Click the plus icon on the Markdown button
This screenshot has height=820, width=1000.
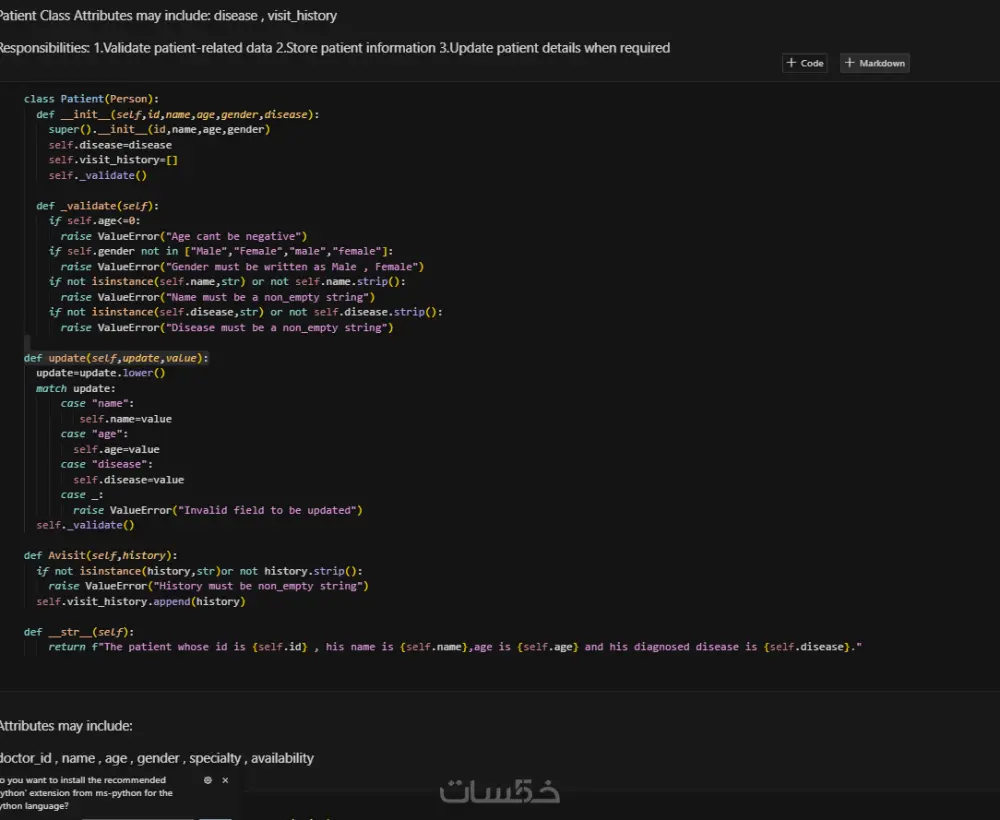(849, 62)
